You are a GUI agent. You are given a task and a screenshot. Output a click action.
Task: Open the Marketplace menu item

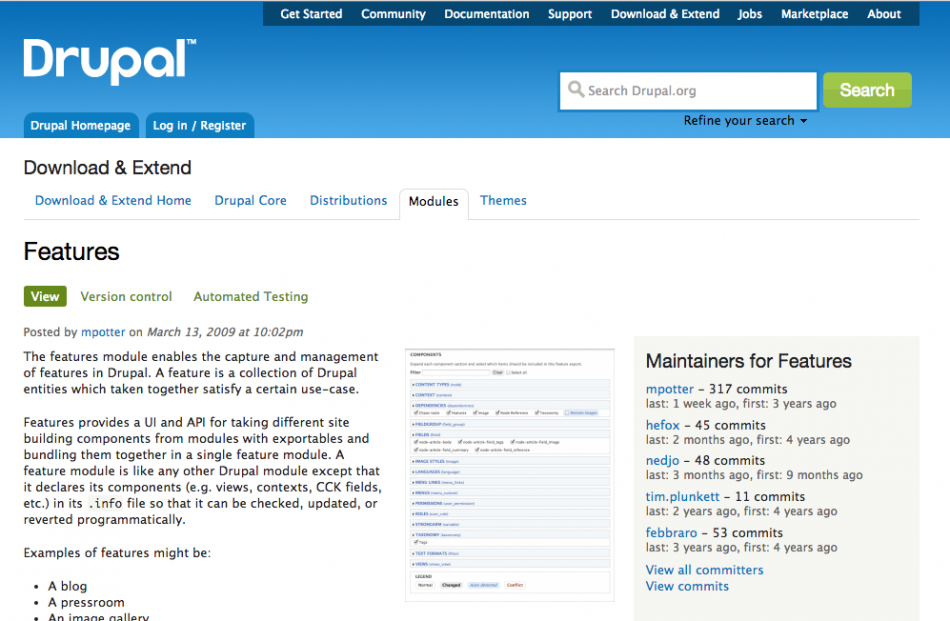814,14
